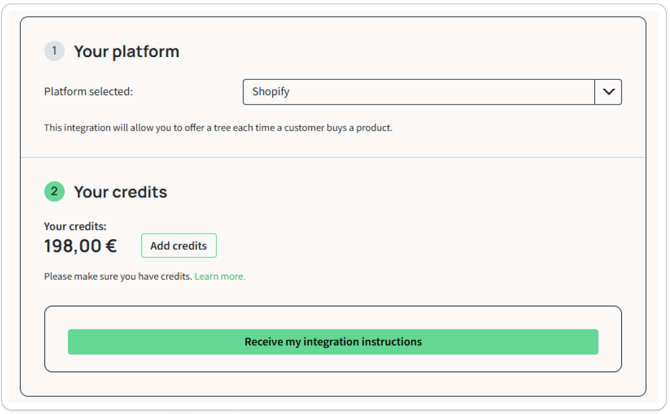Select the Your platform heading
This screenshot has height=414, width=670.
(x=126, y=52)
